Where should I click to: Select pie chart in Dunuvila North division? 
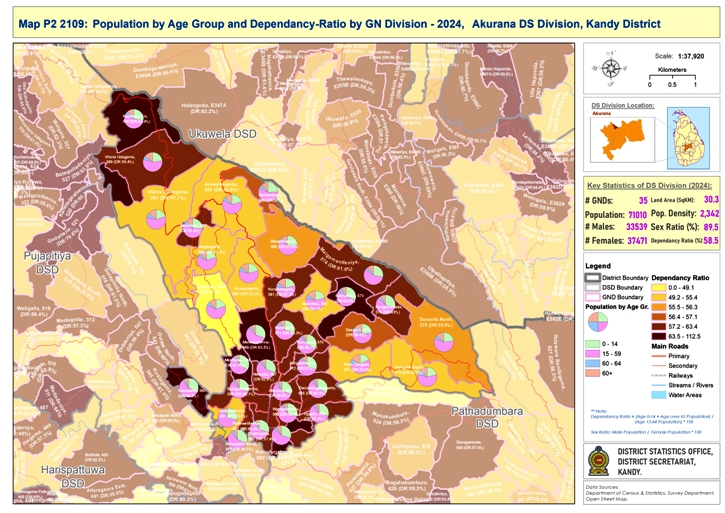tap(444, 343)
